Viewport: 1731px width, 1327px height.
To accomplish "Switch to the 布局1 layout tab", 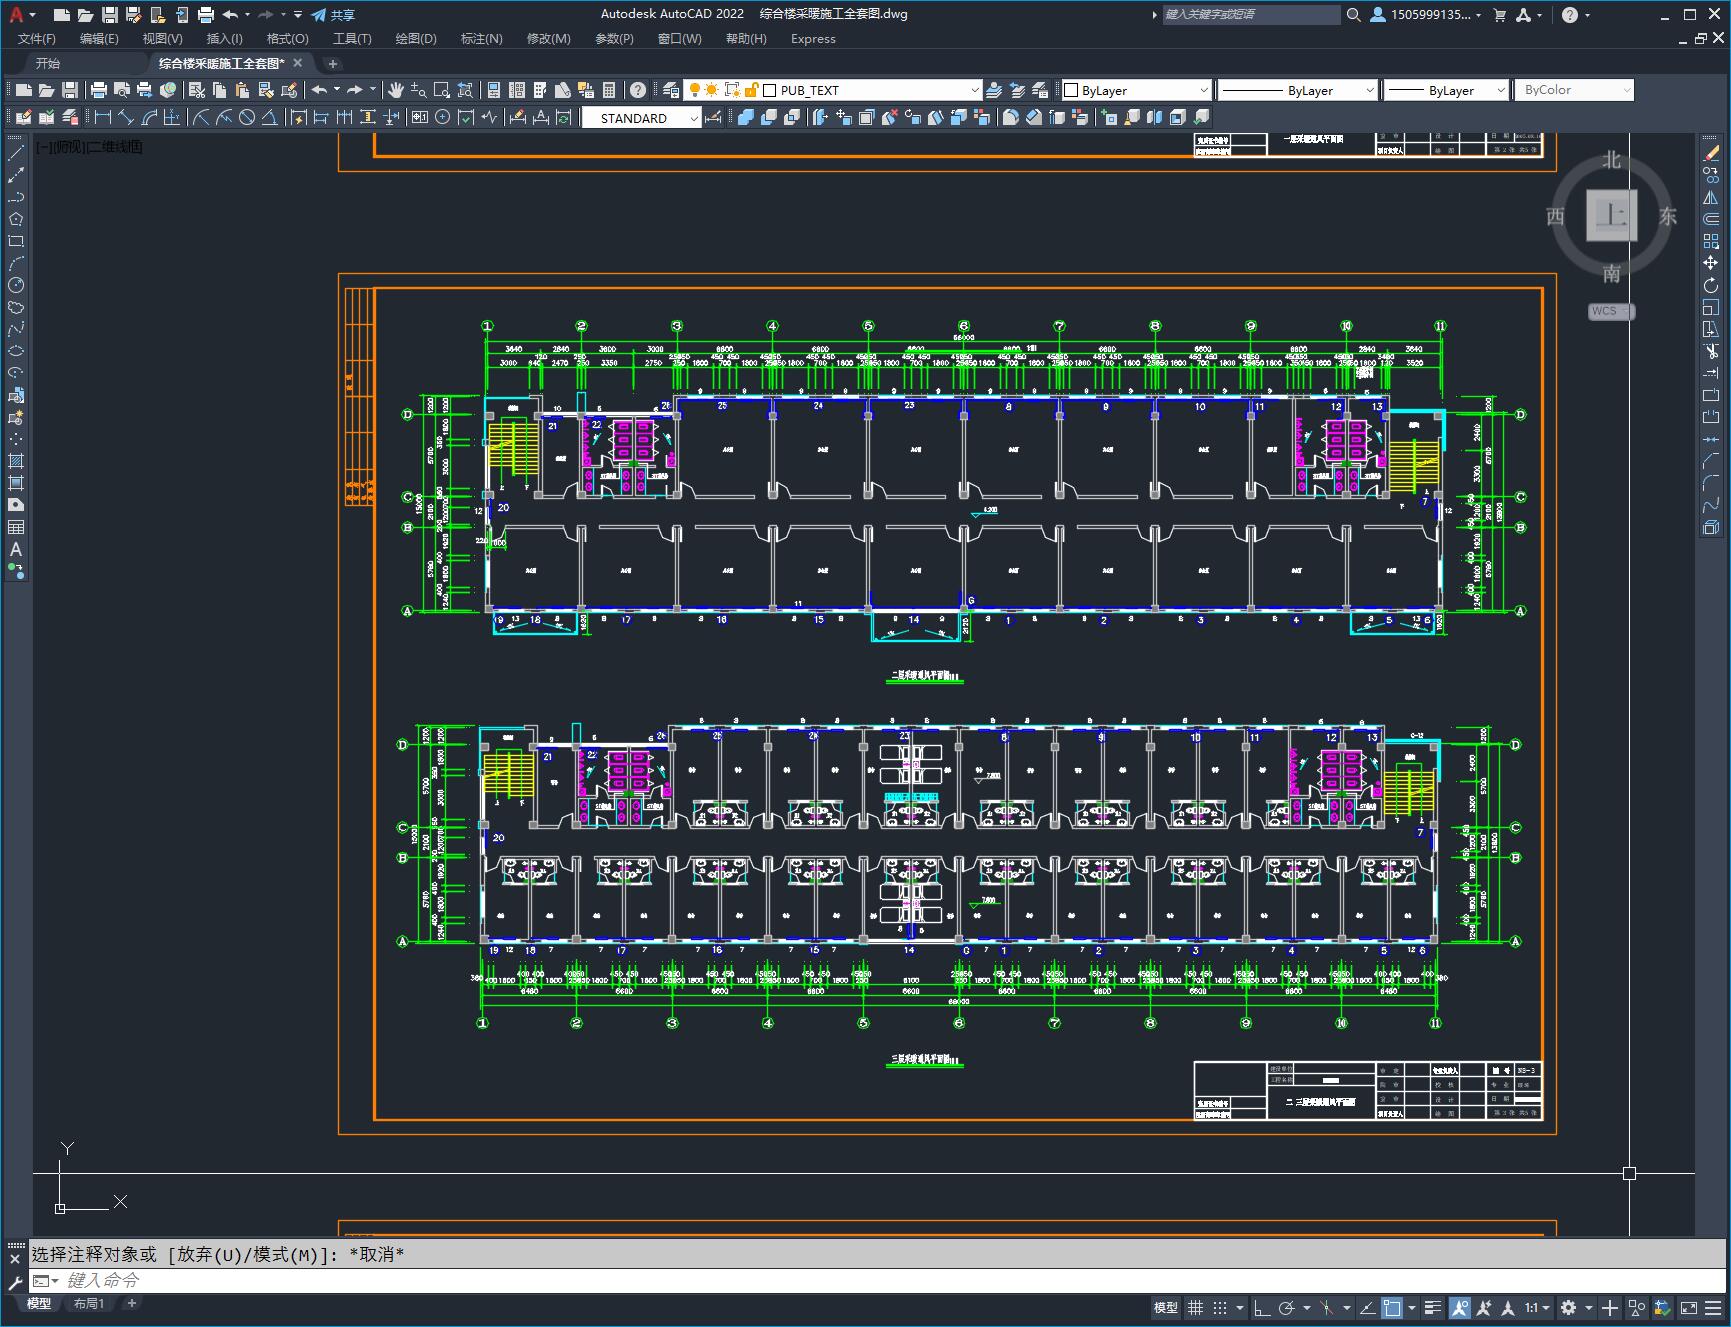I will 89,1303.
